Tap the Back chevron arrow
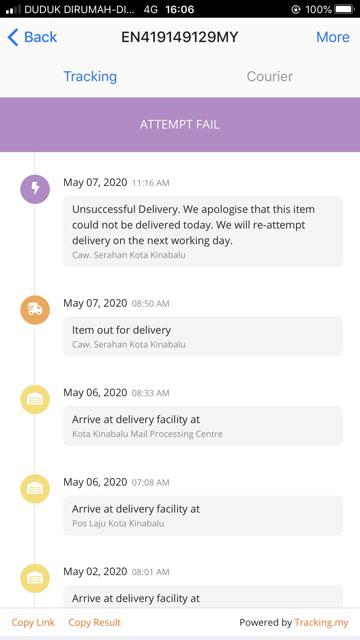The image size is (360, 640). 13,37
